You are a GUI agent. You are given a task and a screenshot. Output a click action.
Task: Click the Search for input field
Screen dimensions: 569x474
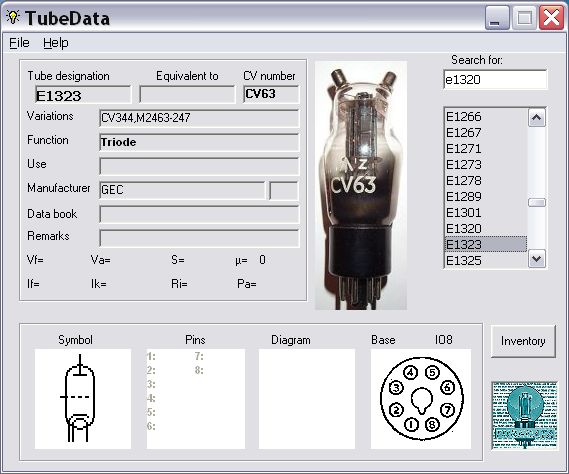click(x=495, y=79)
